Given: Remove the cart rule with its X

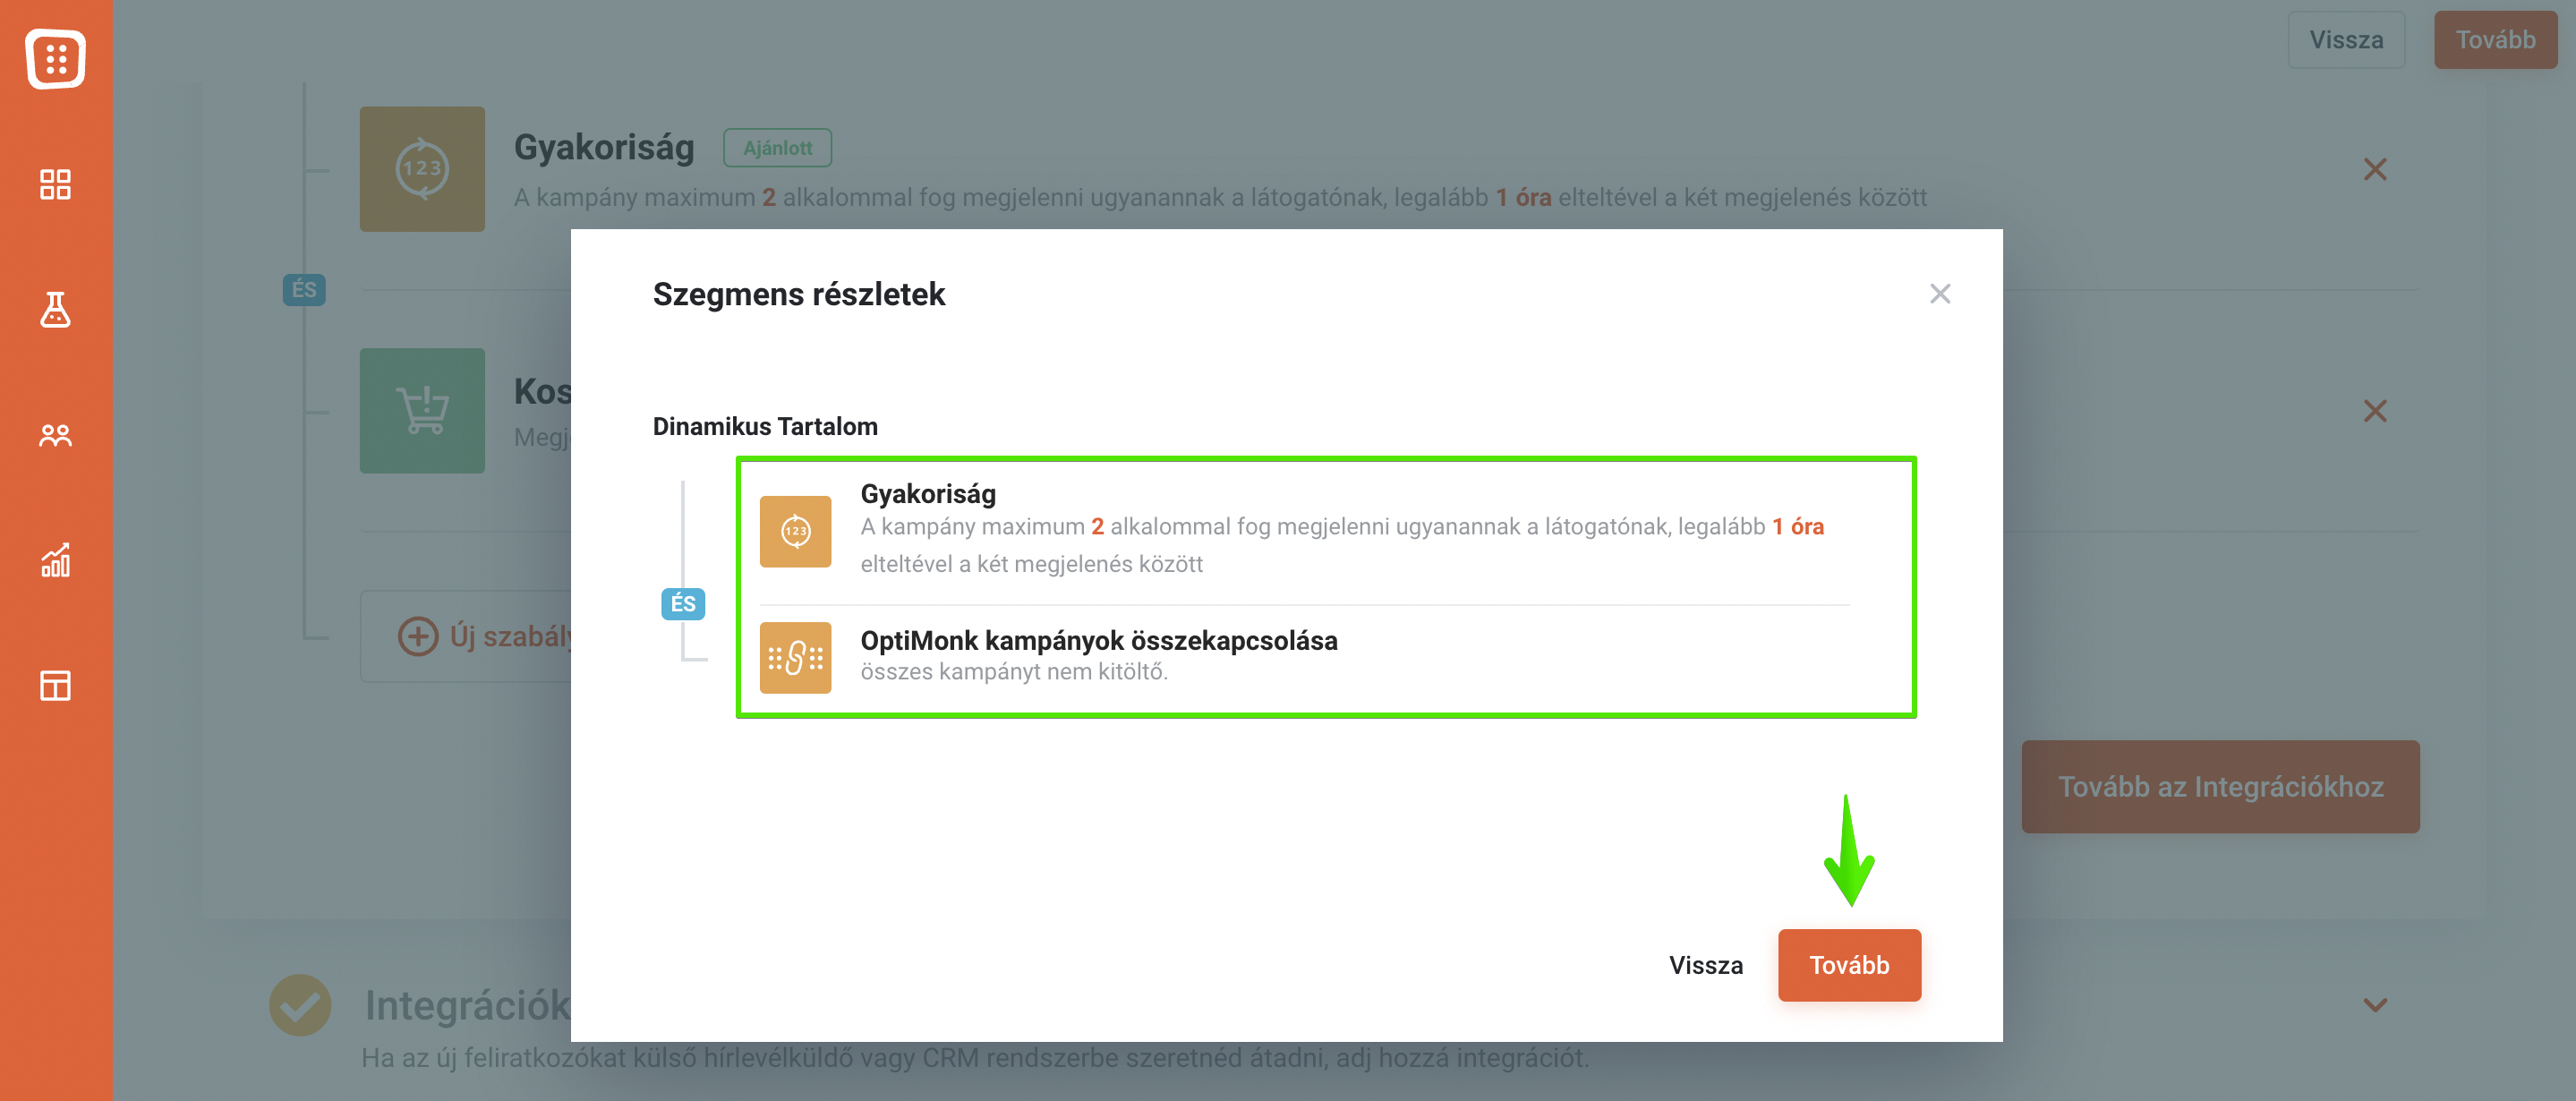Looking at the screenshot, I should pyautogui.click(x=2375, y=411).
